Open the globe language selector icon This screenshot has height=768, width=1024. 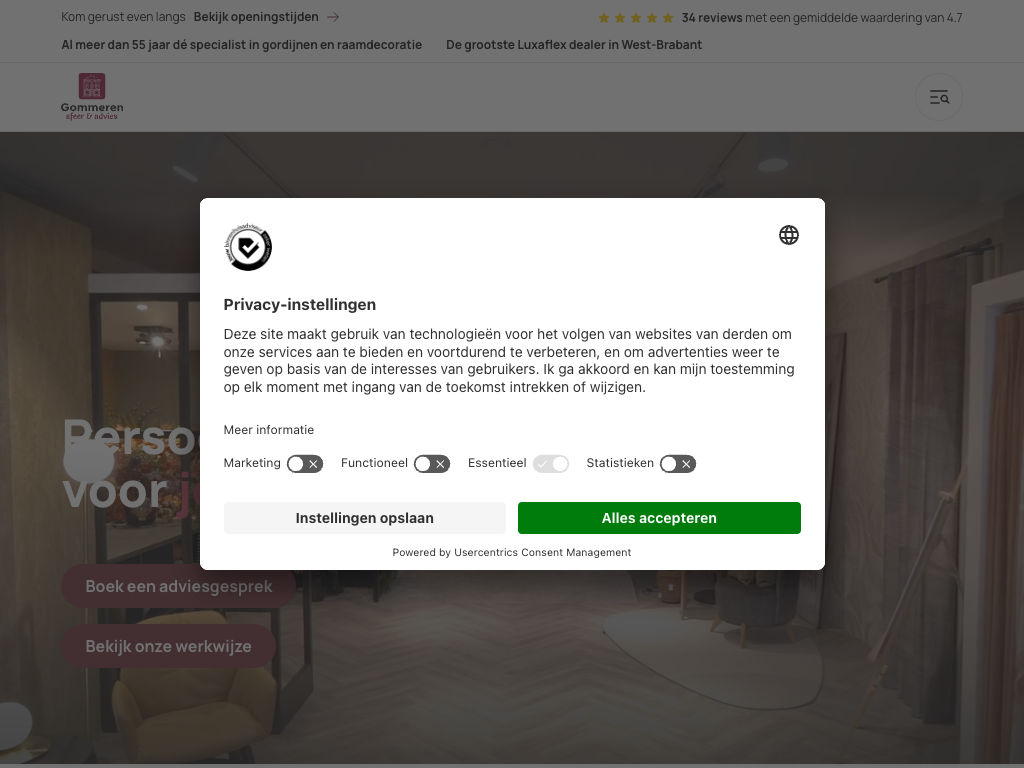(789, 235)
